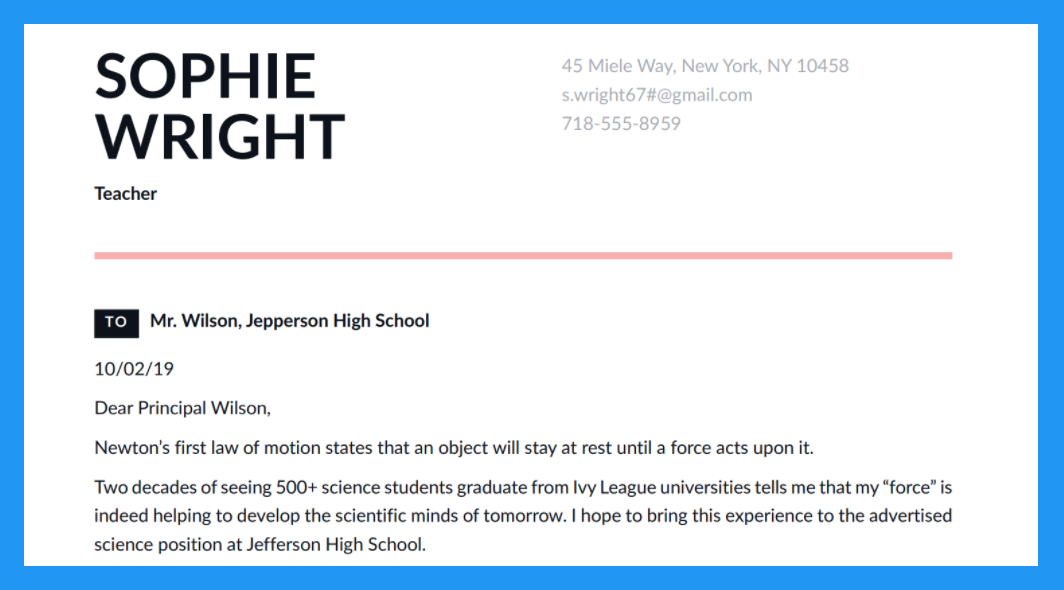Click the address line 45 Miele Way
The height and width of the screenshot is (590, 1064).
pyautogui.click(x=705, y=66)
